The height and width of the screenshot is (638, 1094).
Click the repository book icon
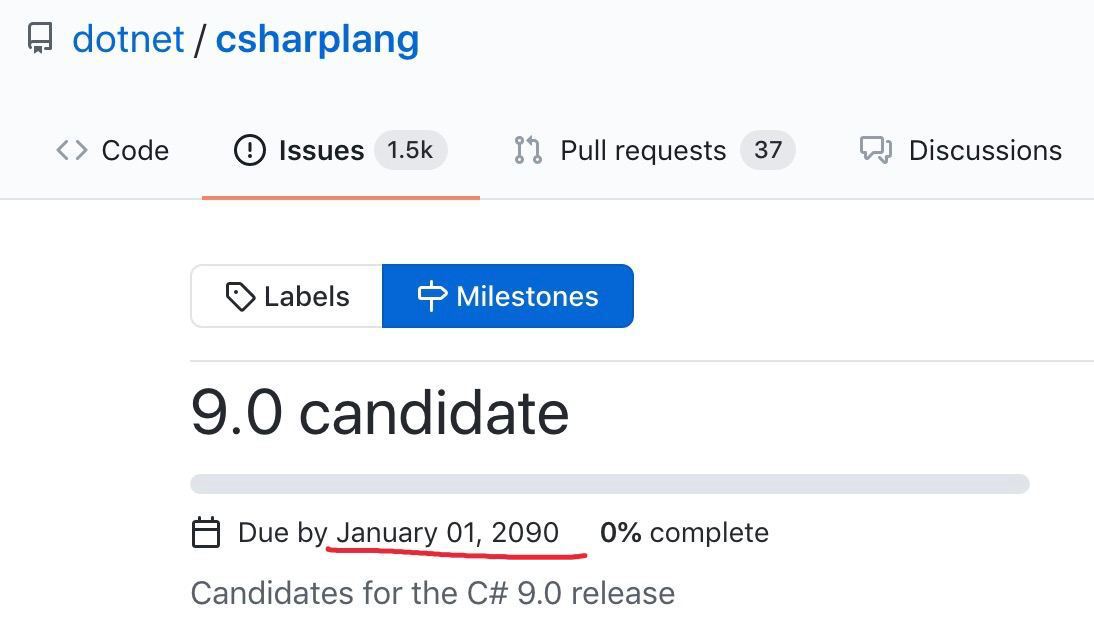pyautogui.click(x=40, y=38)
